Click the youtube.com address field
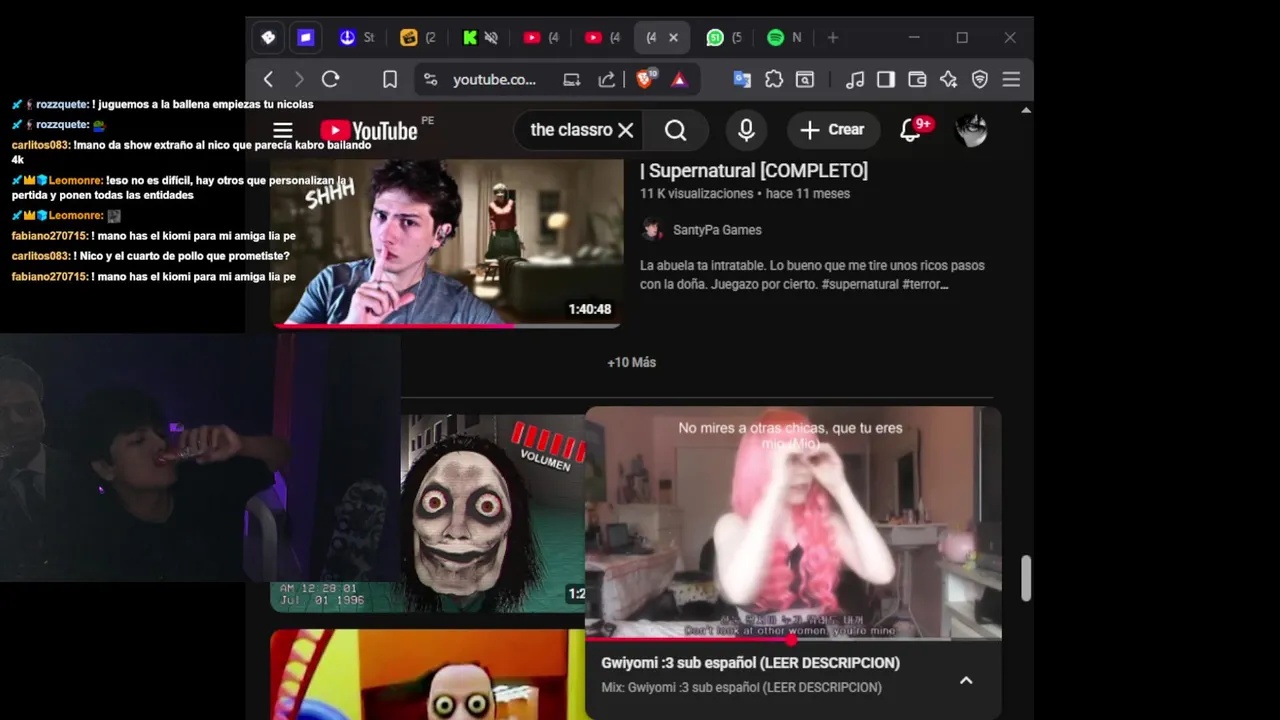The image size is (1280, 720). point(494,80)
